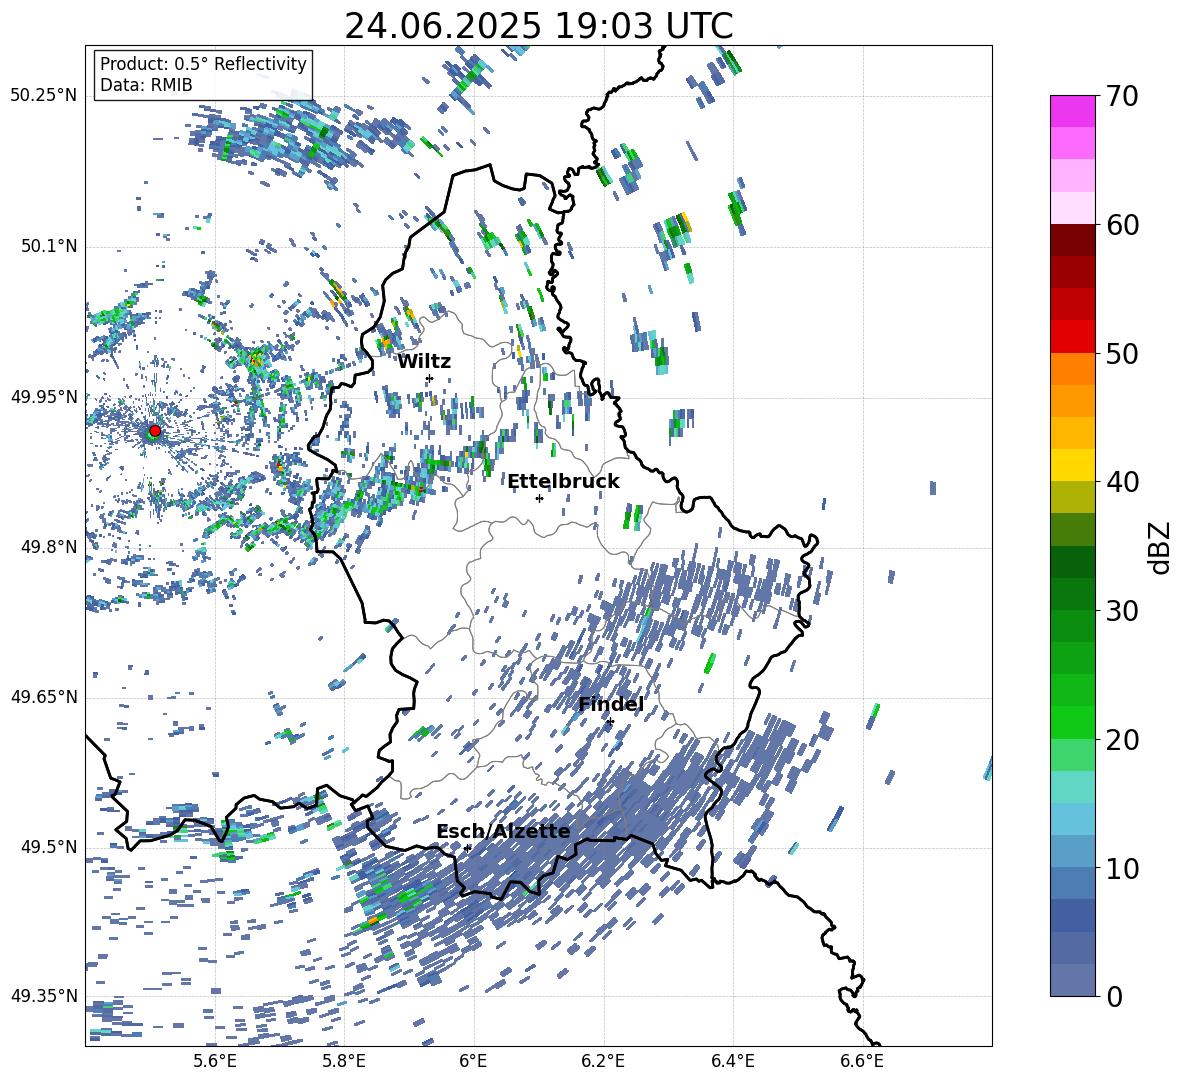The image size is (1184, 1081).
Task: Click the 6°E longitude label
Action: click(473, 1061)
